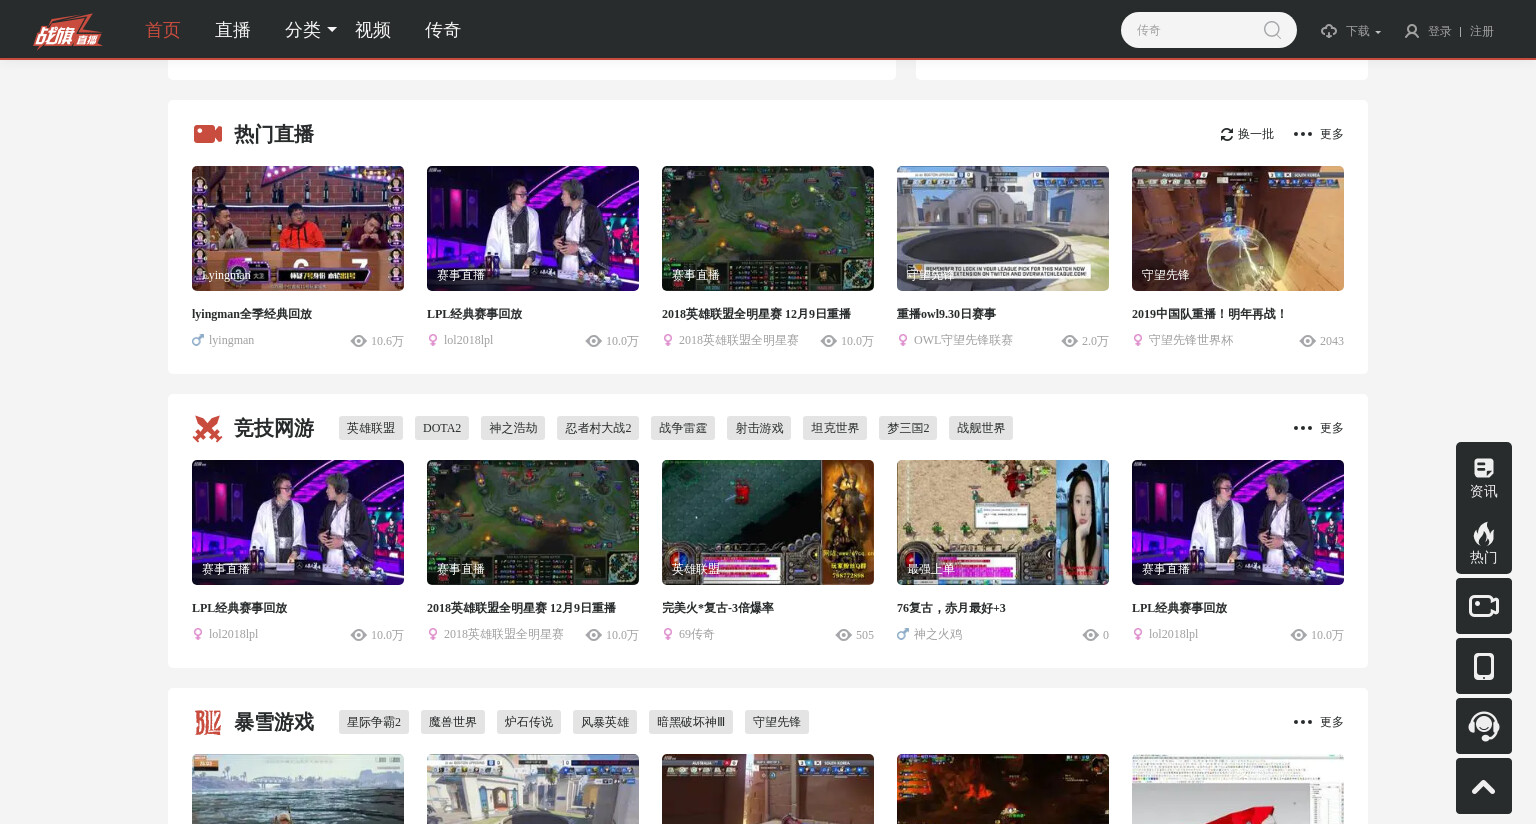Screen dimensions: 1536x824
Task: Select the 暗黑破坏神Ⅲ game tag
Action: pyautogui.click(x=691, y=722)
